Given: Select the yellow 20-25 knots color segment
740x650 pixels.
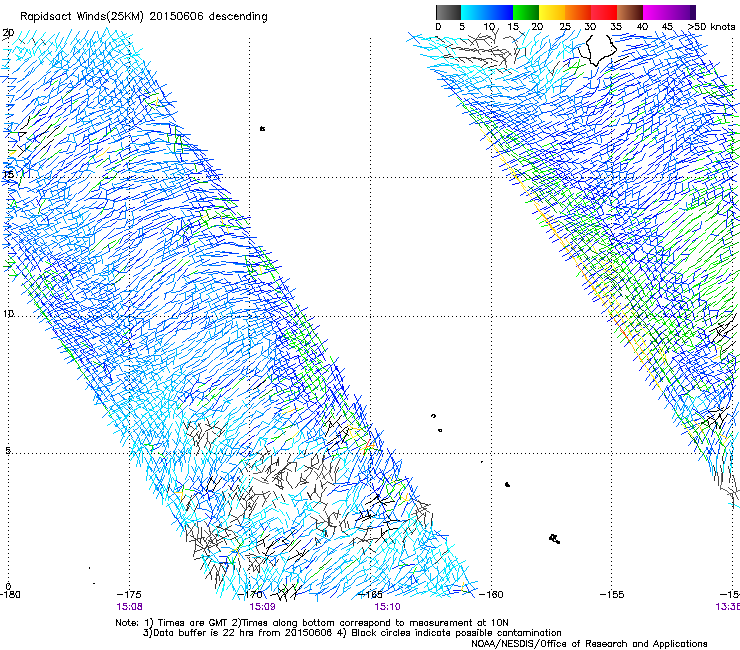Looking at the screenshot, I should 552,12.
